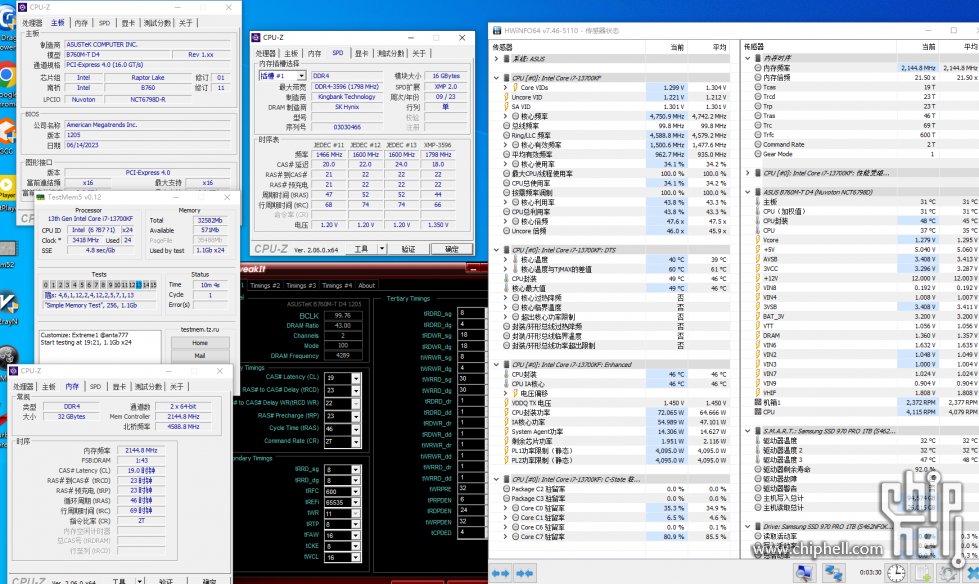Screen dimensions: 979x584
Task: Click the bottom CPU-Z memory window title icon
Action: click(14, 370)
